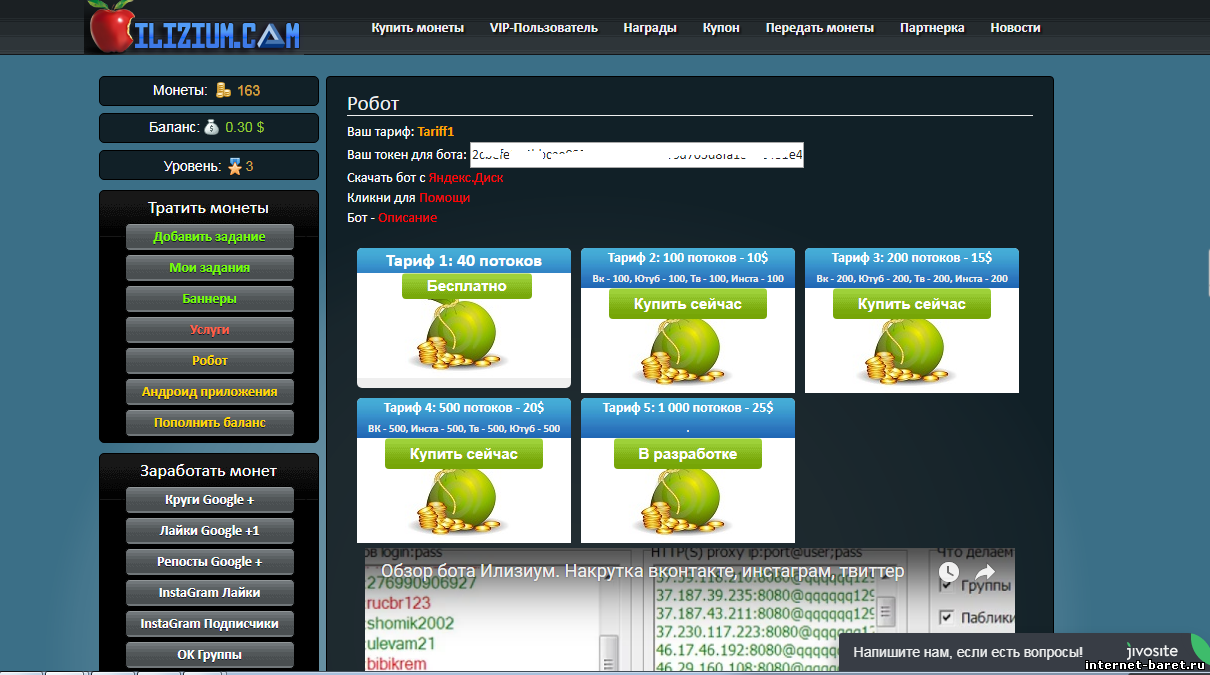This screenshot has height=675, width=1210.
Task: Click the gold coins icon beside Монеты
Action: (x=223, y=91)
